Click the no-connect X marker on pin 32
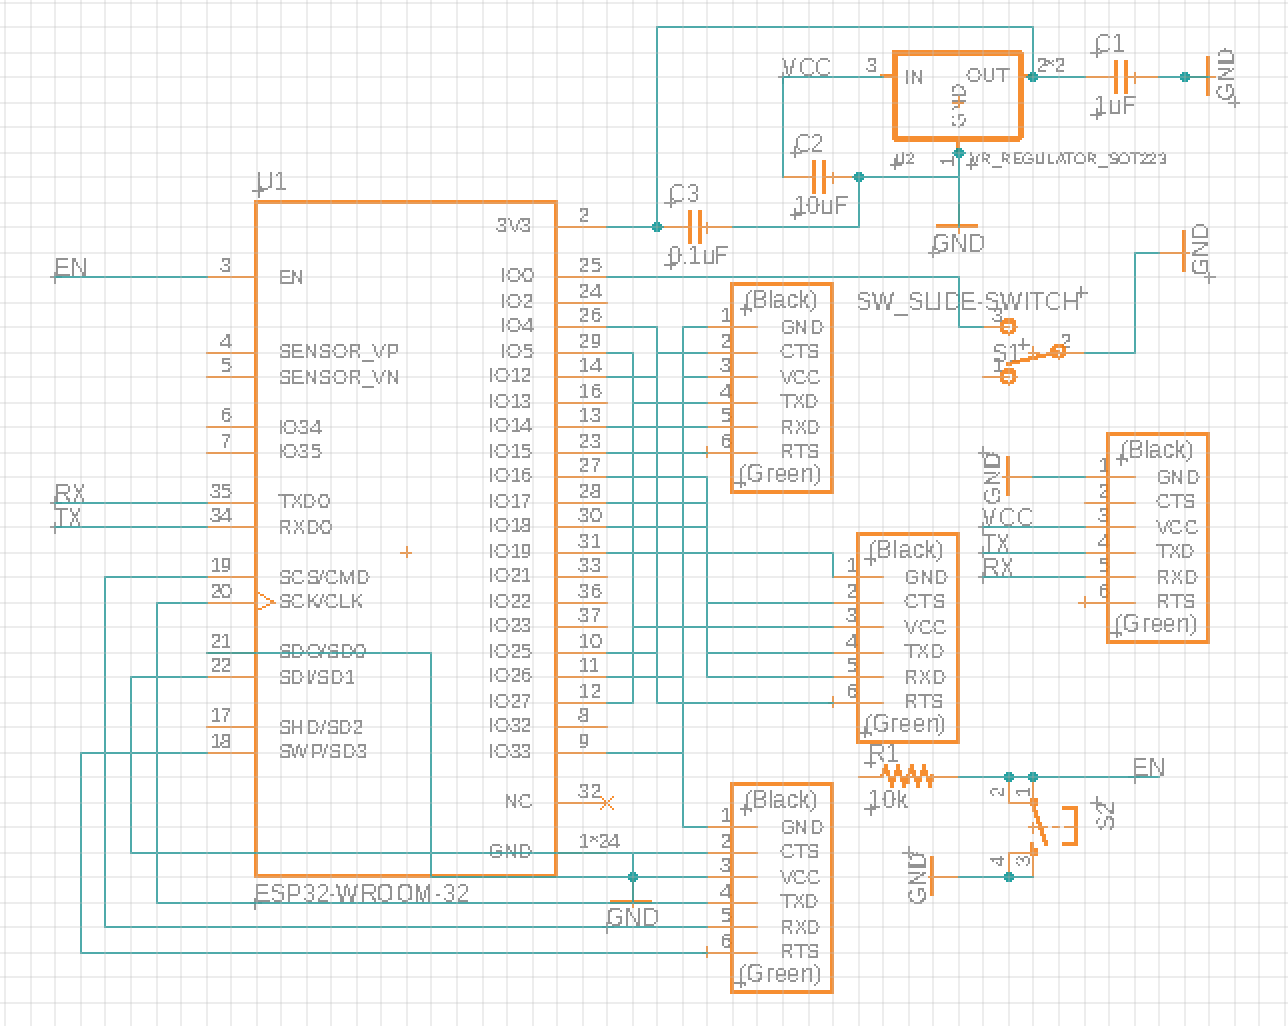 606,801
